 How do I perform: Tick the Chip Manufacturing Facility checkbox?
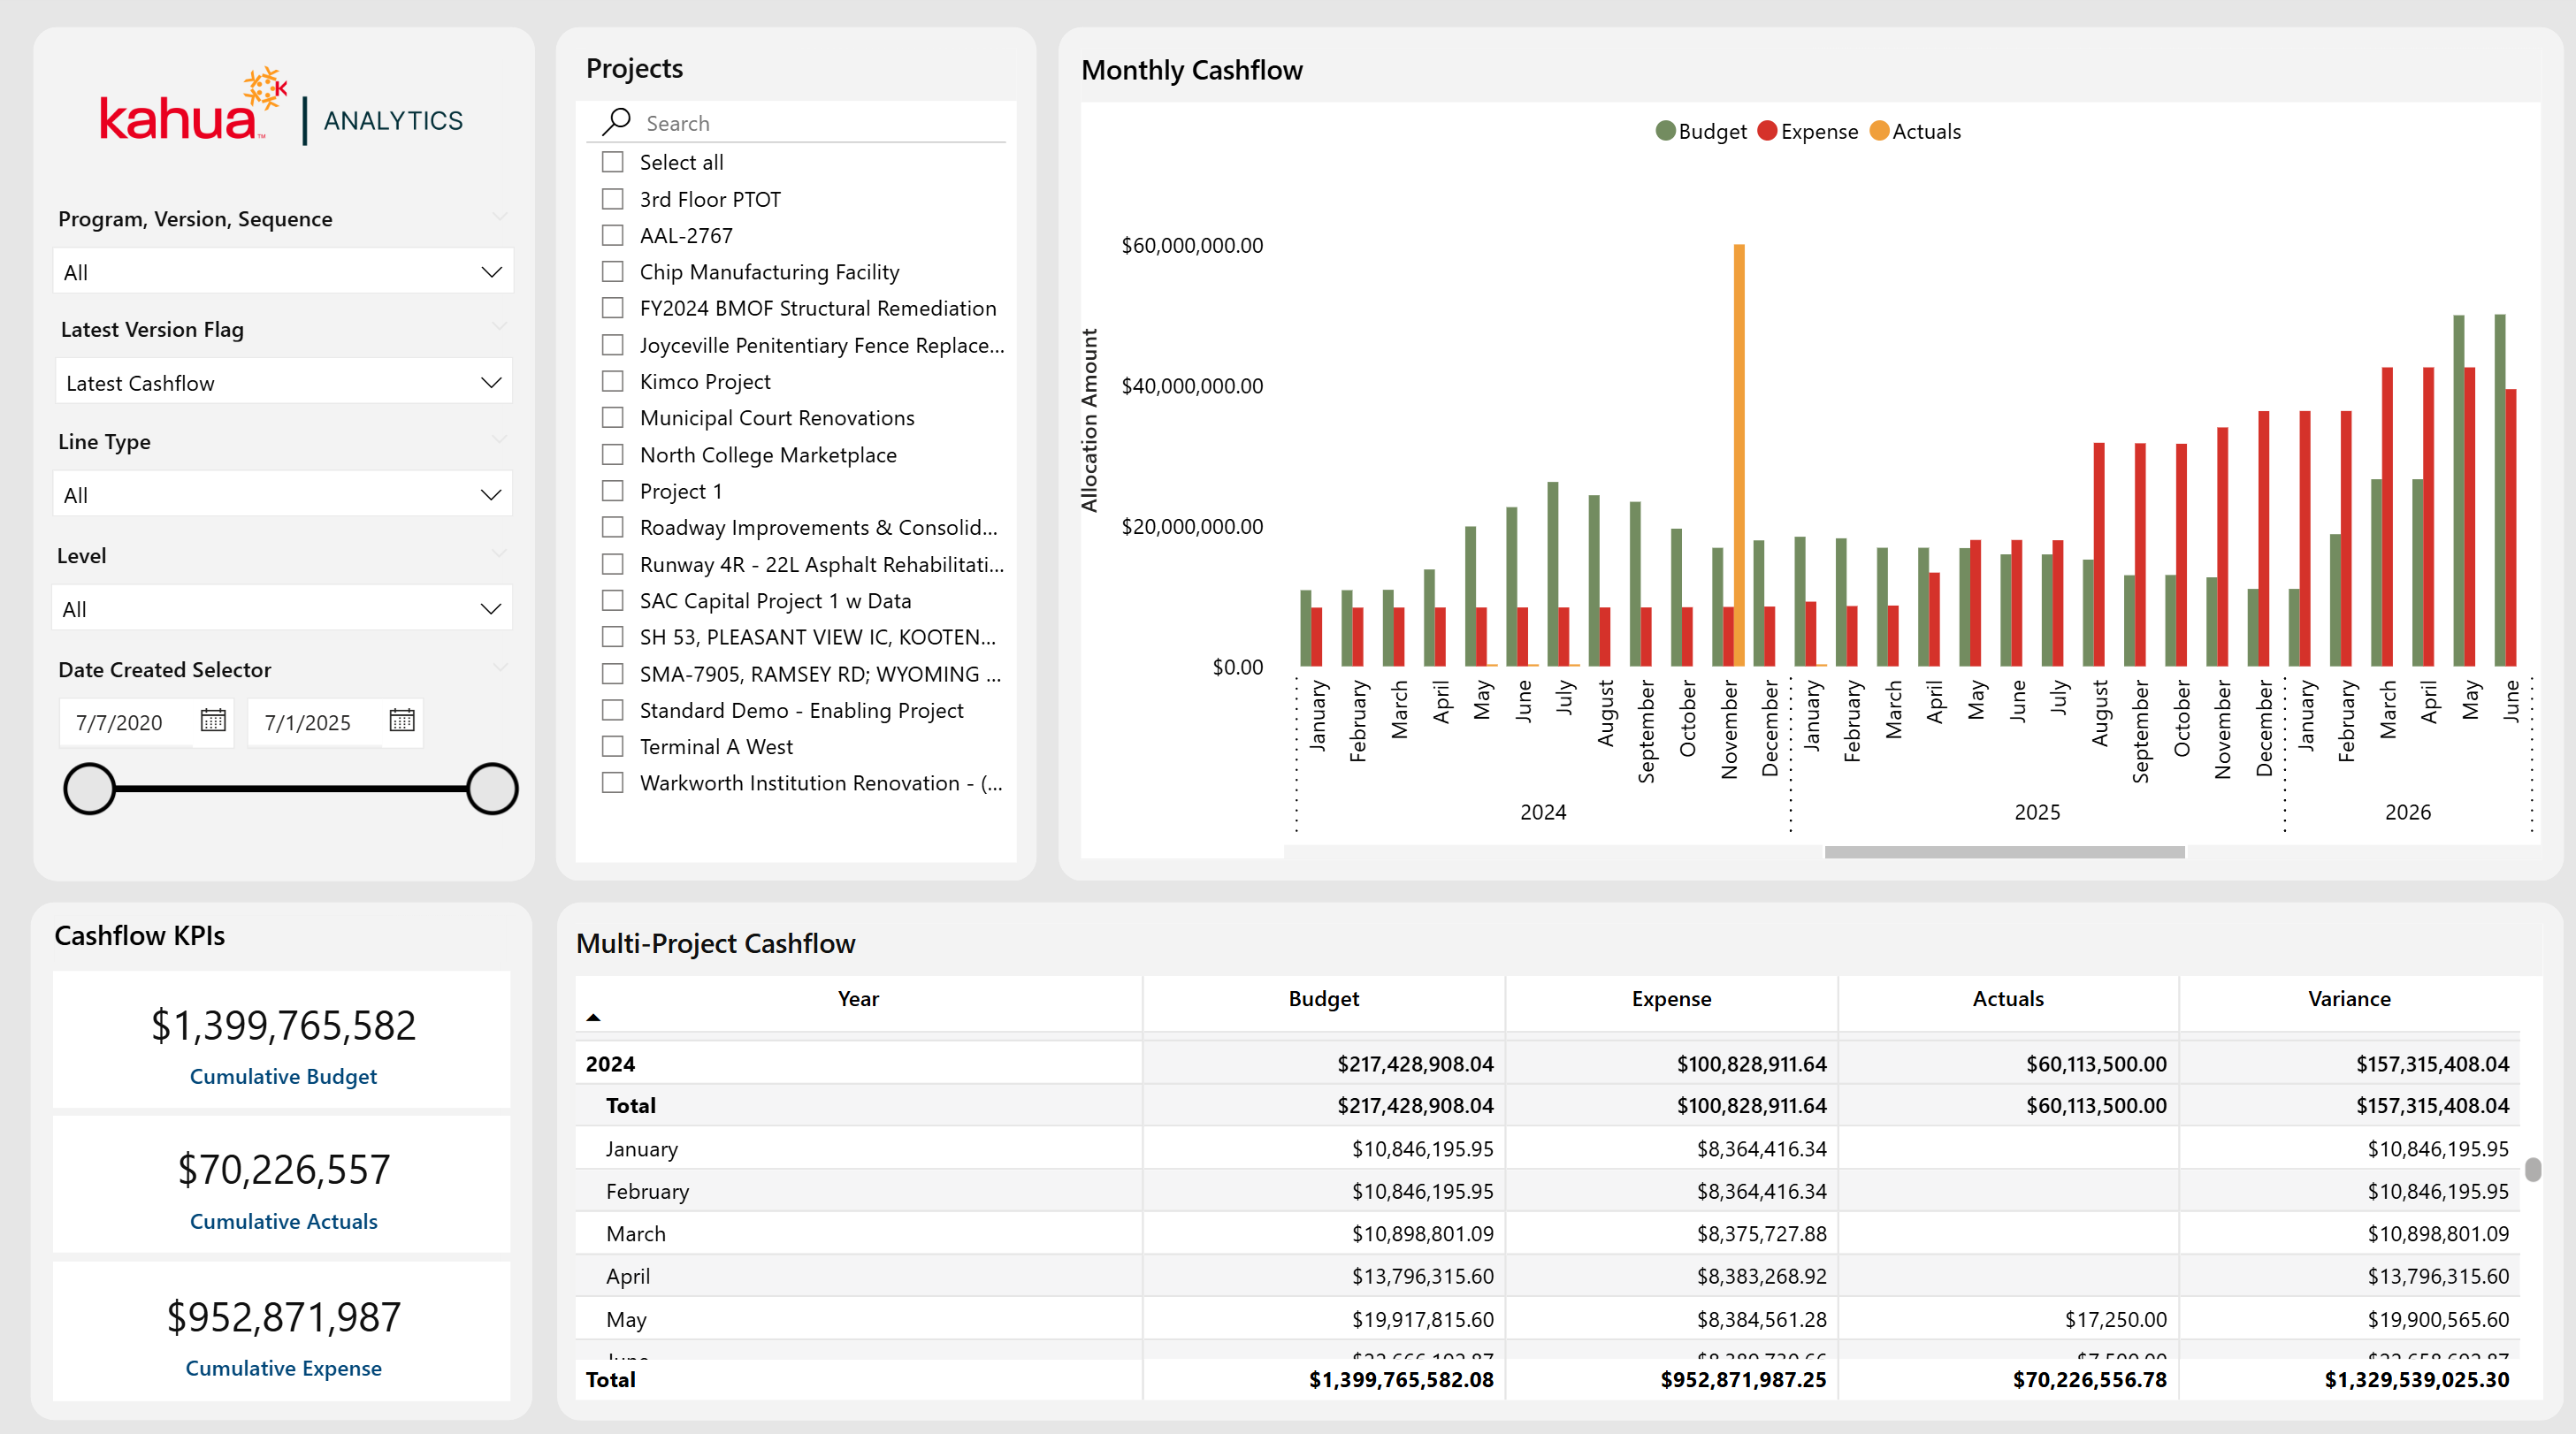[613, 272]
